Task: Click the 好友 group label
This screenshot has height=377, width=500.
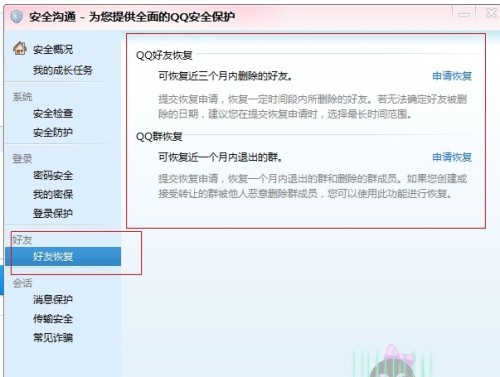Action: click(x=22, y=240)
